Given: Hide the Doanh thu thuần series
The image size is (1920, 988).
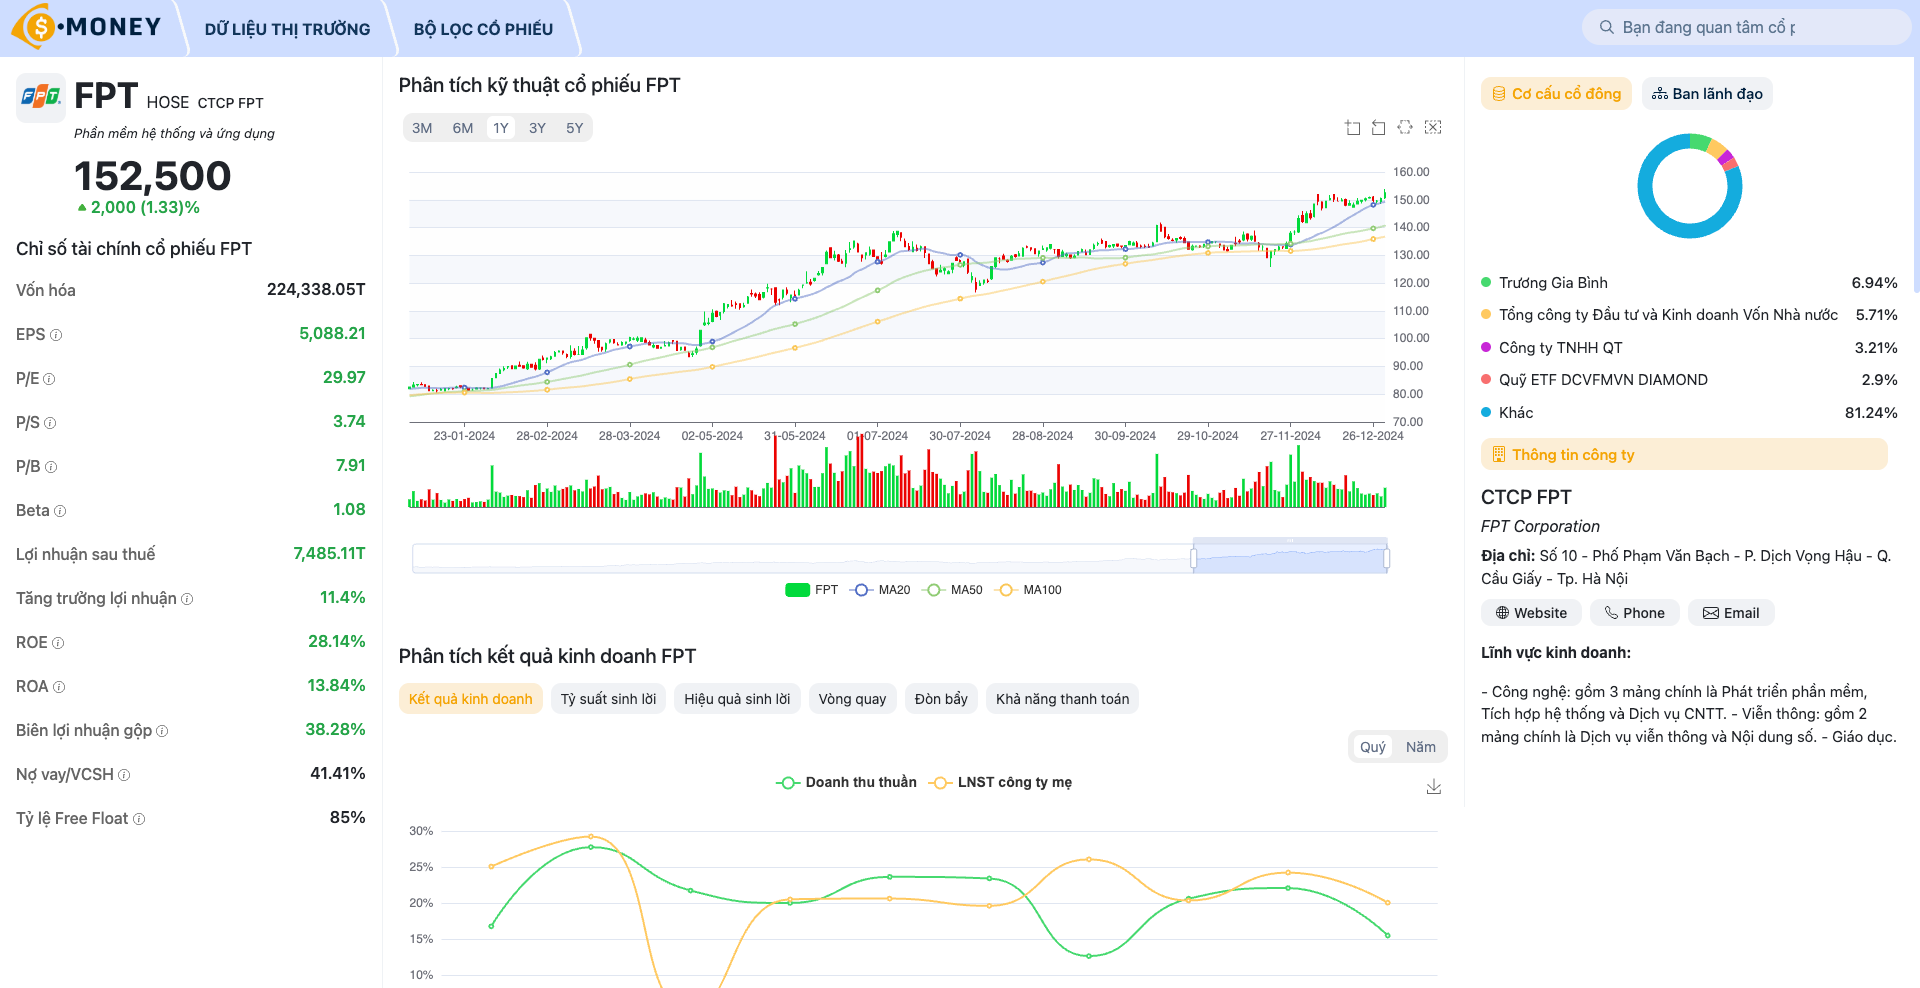Looking at the screenshot, I should (847, 782).
